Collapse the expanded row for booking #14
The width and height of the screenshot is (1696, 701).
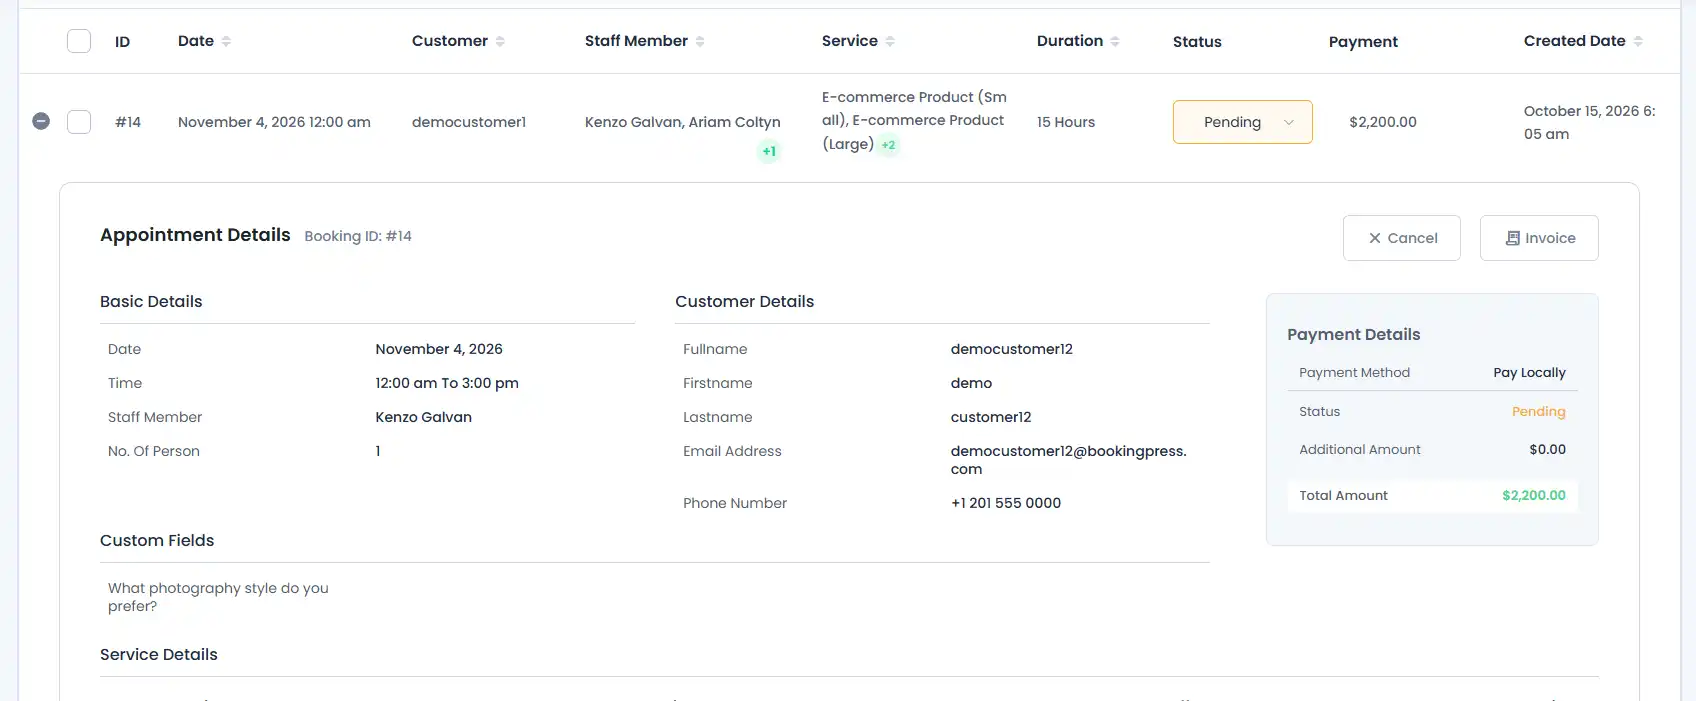[x=41, y=121]
